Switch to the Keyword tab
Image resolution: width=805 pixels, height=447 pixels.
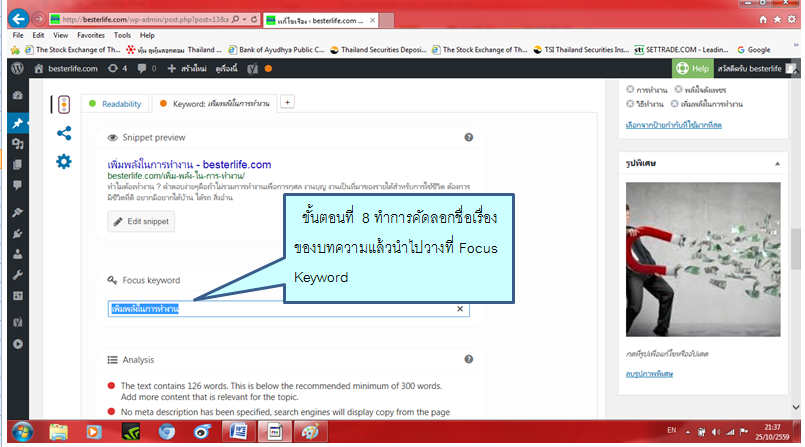coord(215,104)
